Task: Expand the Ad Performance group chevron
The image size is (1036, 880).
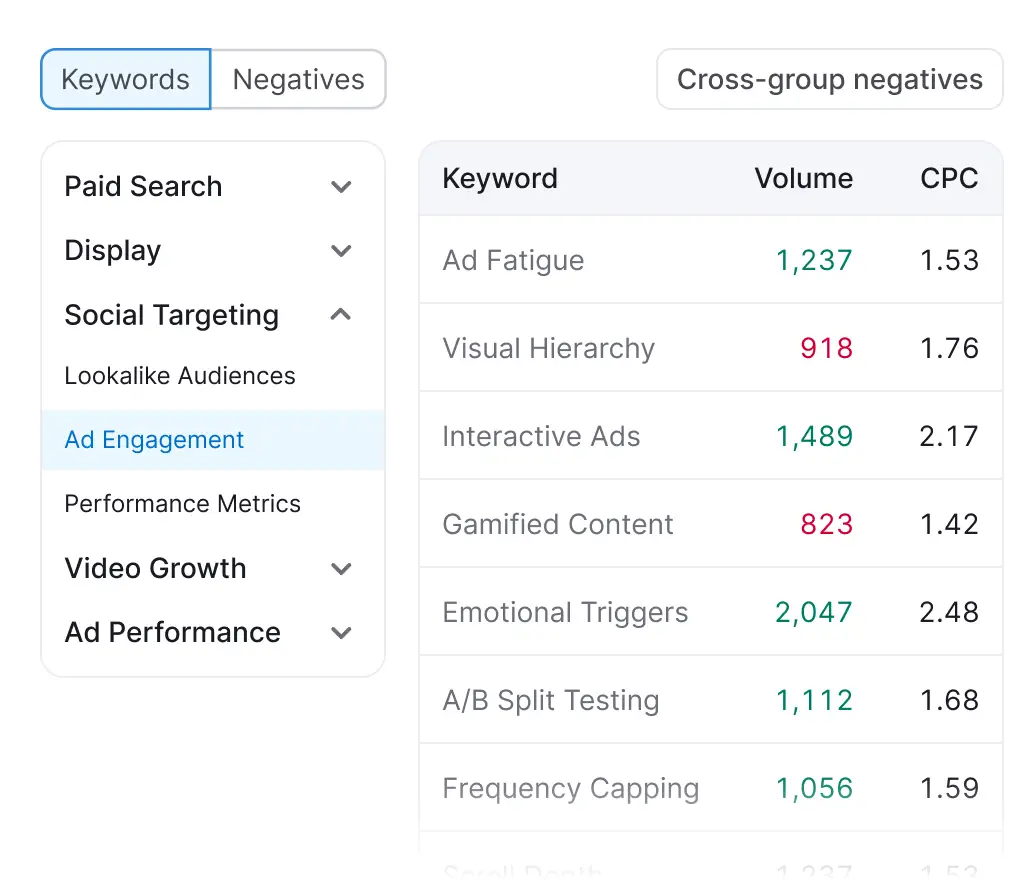Action: point(341,633)
